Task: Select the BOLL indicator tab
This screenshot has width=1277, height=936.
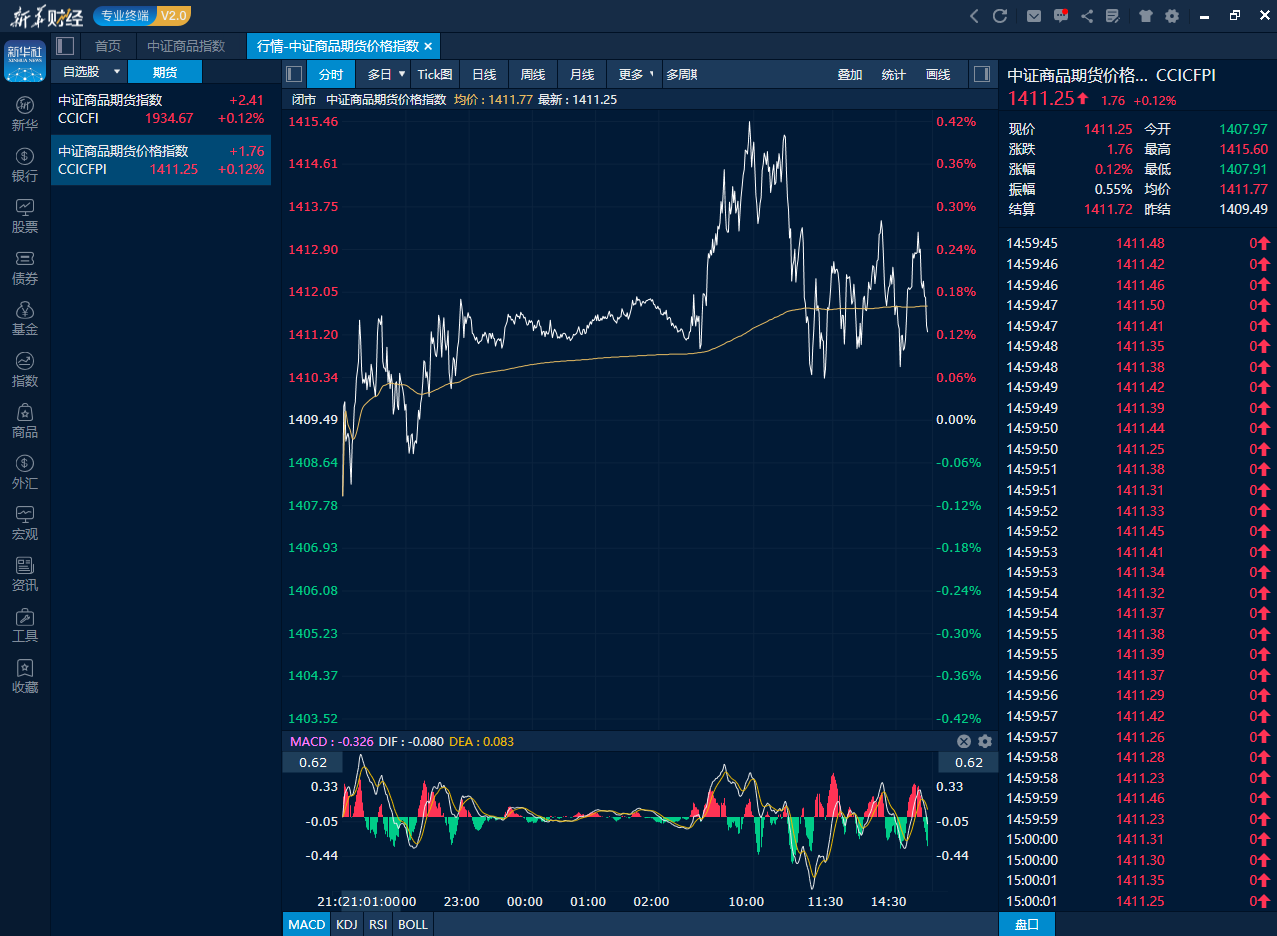Action: pos(413,924)
